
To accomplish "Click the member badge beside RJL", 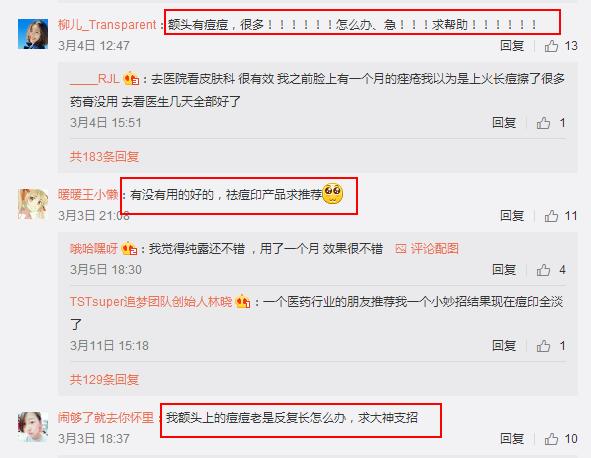I will (x=131, y=79).
